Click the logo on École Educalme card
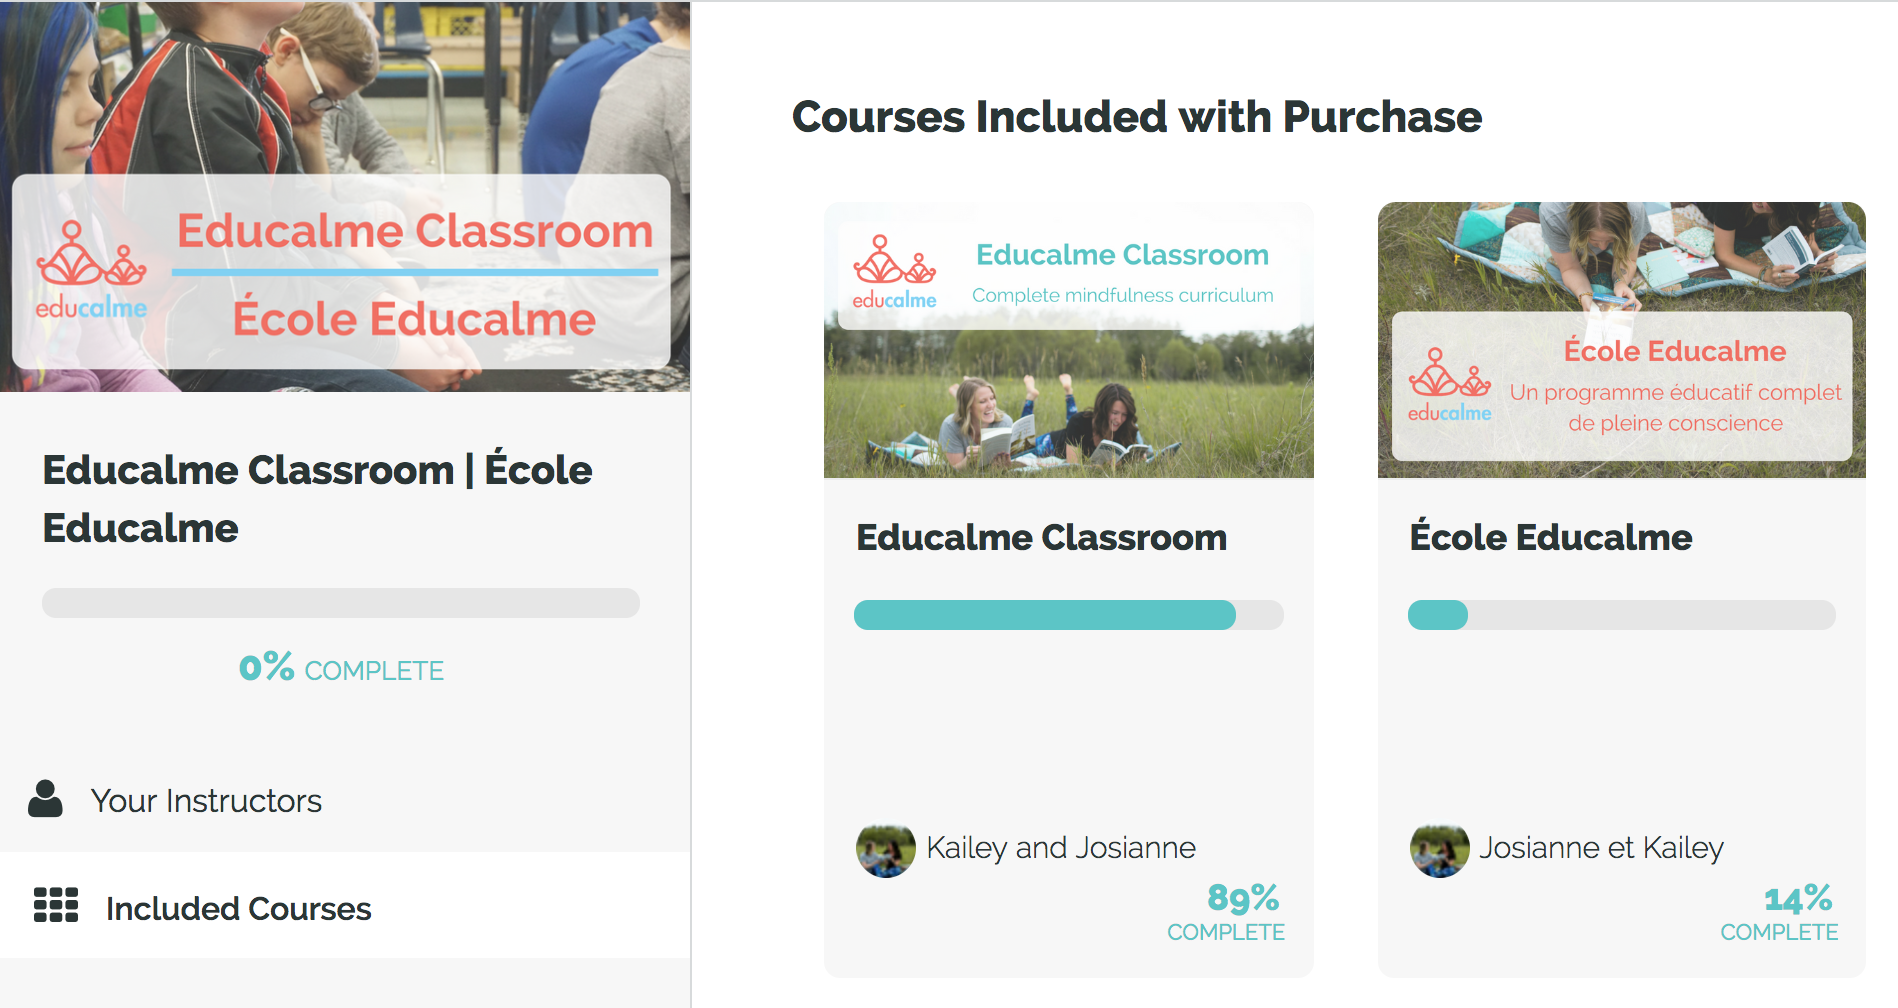1898x1008 pixels. point(1449,385)
